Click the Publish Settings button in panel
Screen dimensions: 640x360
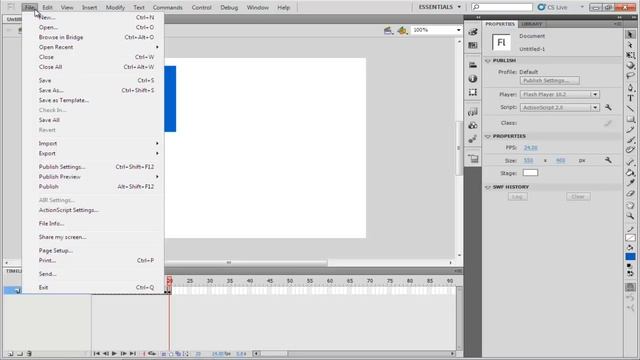[x=549, y=80]
